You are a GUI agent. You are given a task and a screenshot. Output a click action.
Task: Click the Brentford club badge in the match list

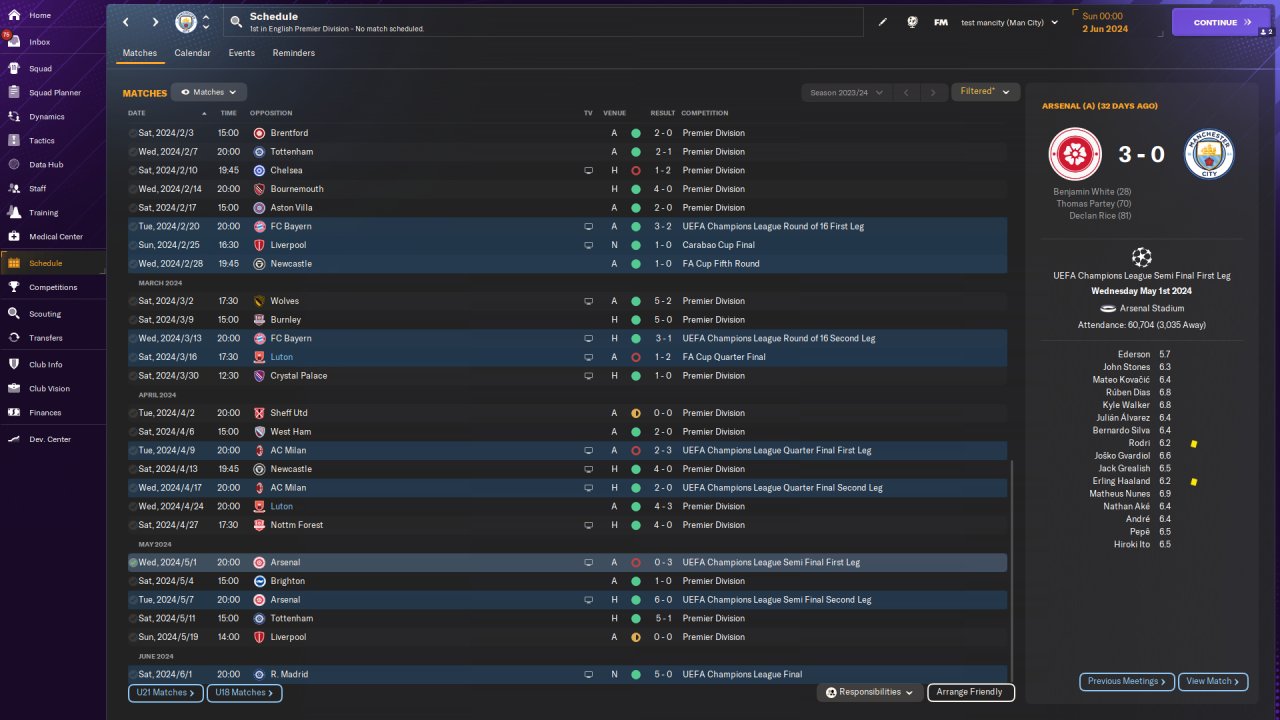(x=259, y=133)
